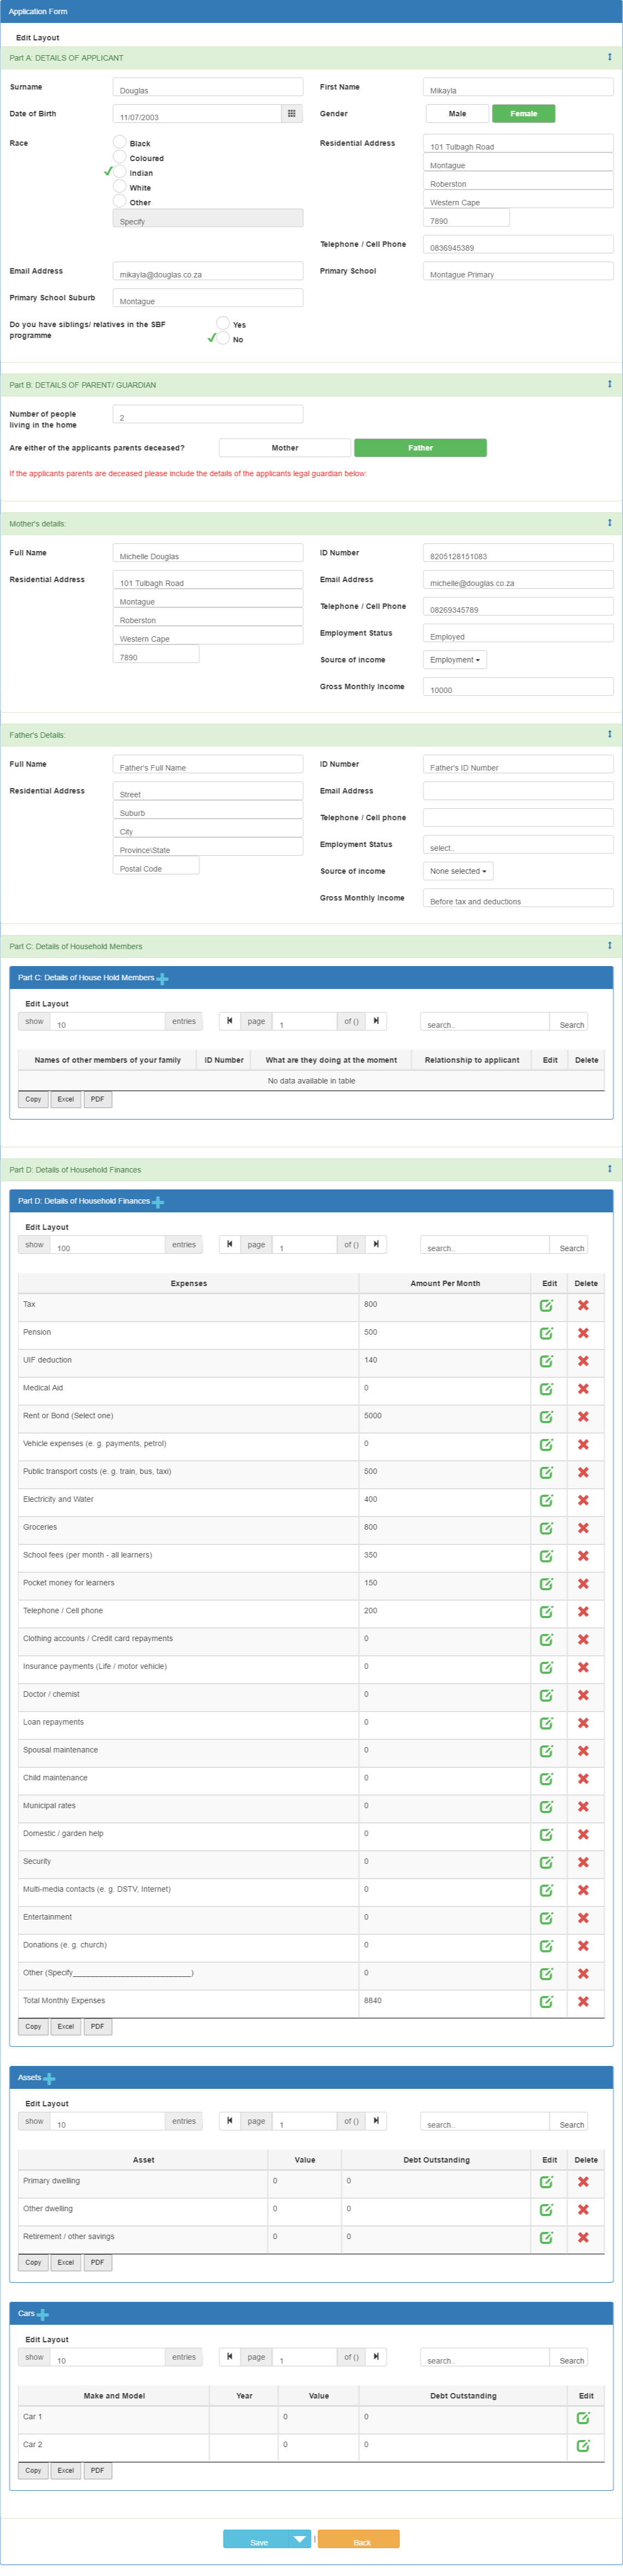Click the Surname input field
The width and height of the screenshot is (623, 2576).
click(x=208, y=87)
